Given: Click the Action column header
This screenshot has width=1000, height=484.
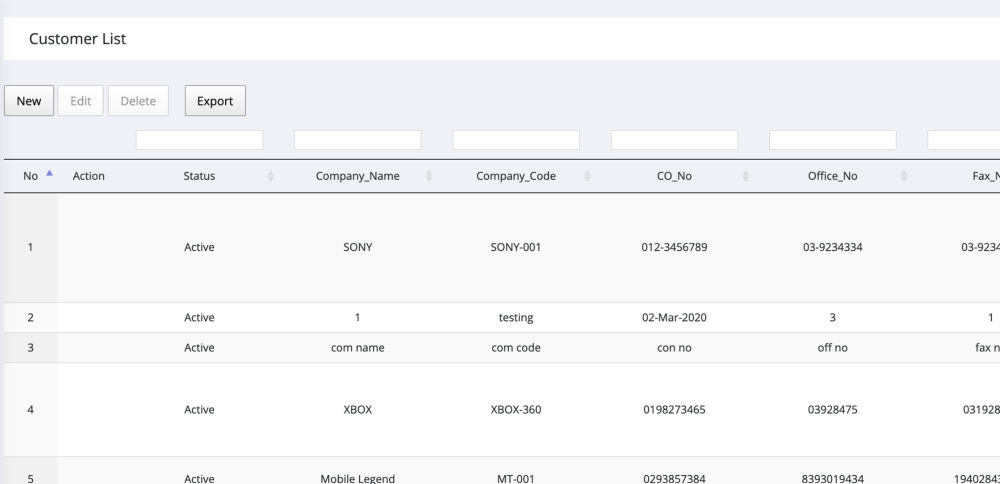Looking at the screenshot, I should (89, 176).
